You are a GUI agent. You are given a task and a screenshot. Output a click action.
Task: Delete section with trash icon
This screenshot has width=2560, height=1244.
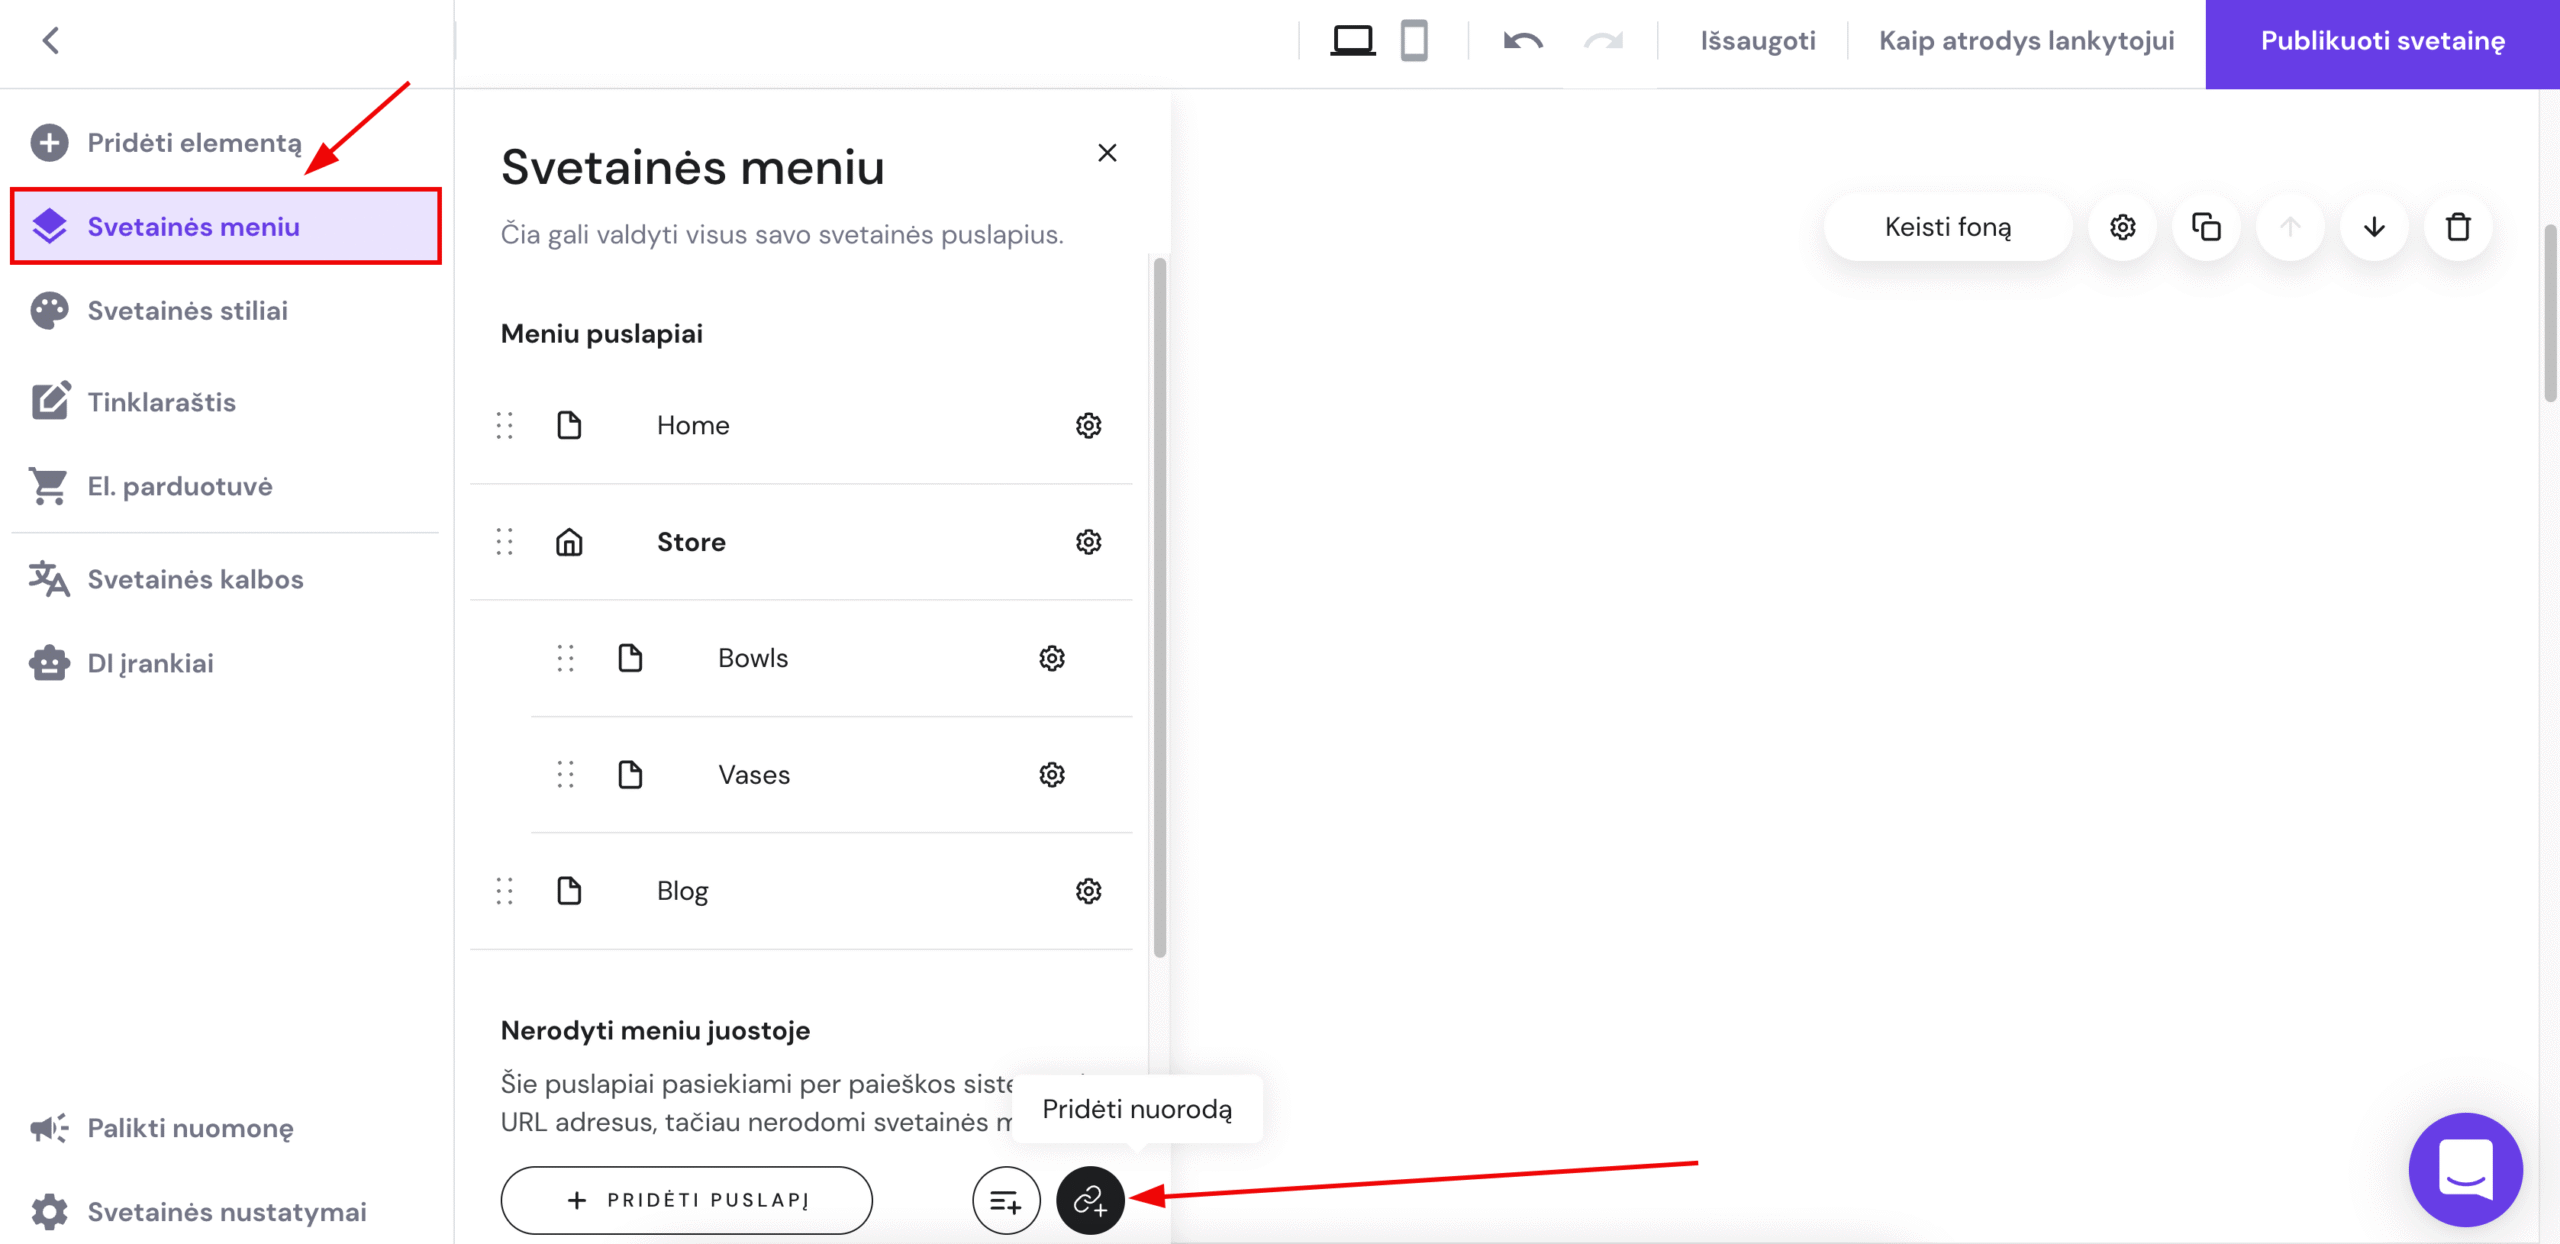coord(2457,227)
